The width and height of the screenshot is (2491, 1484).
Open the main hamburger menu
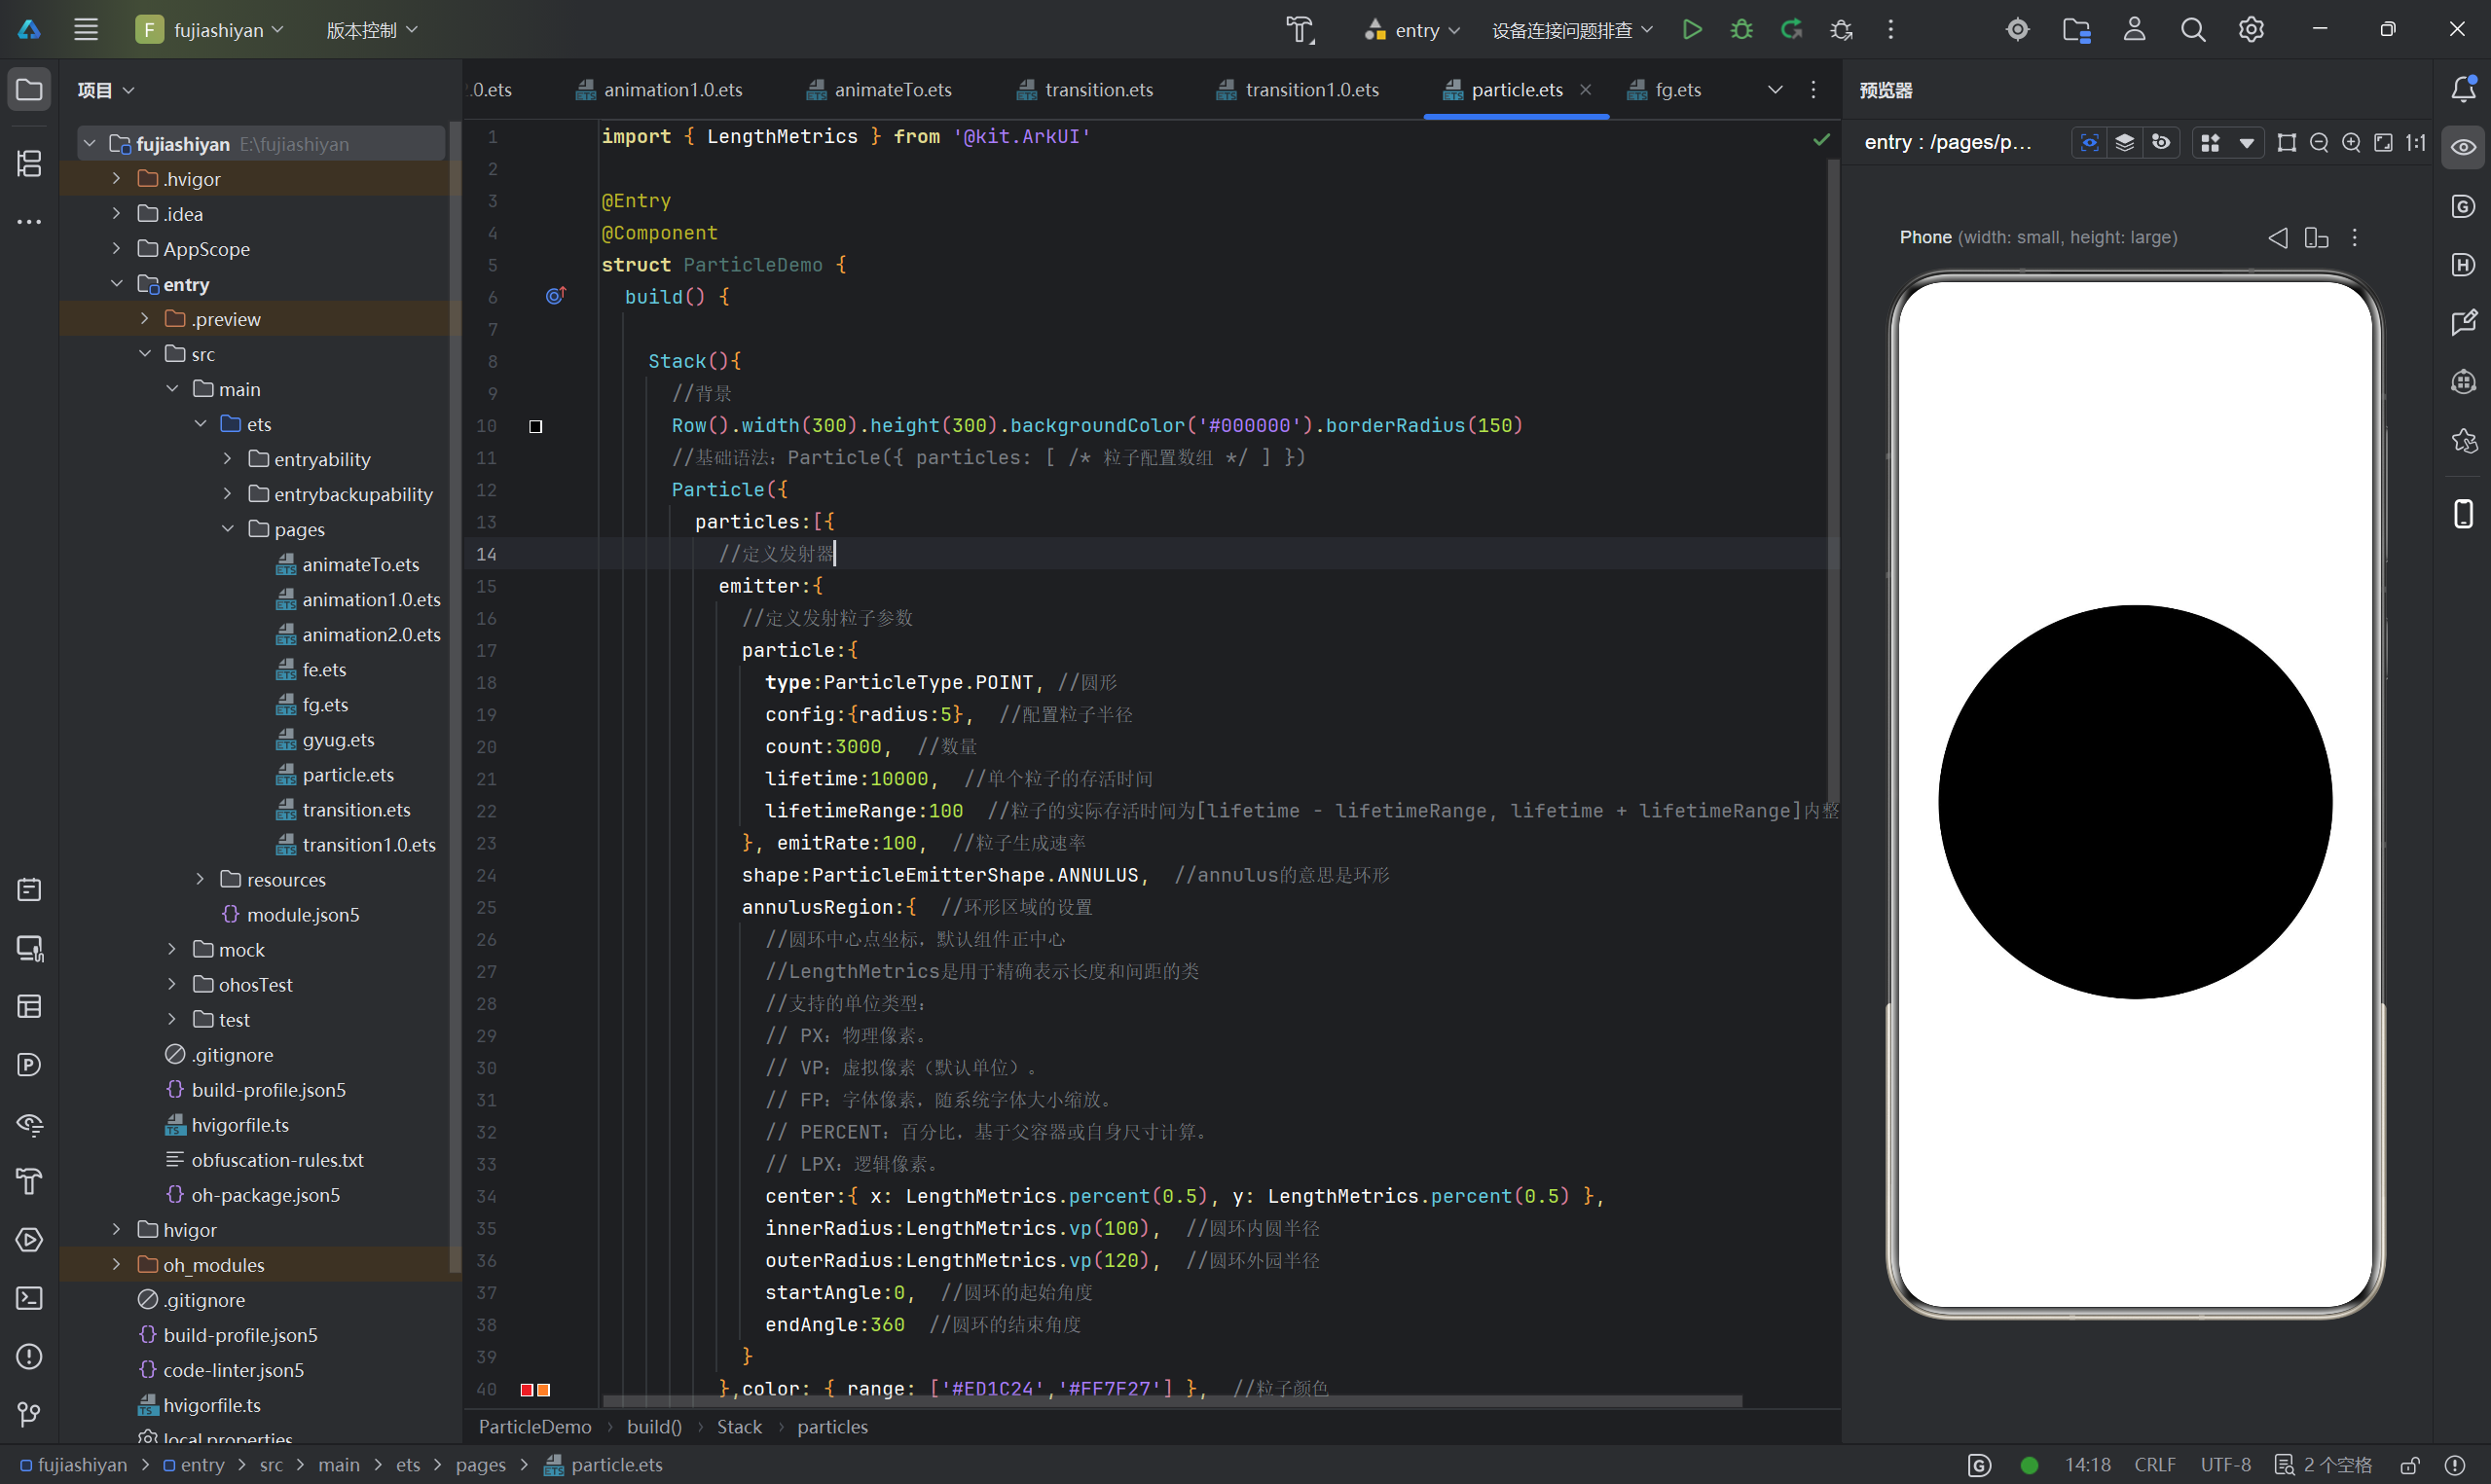click(x=86, y=30)
